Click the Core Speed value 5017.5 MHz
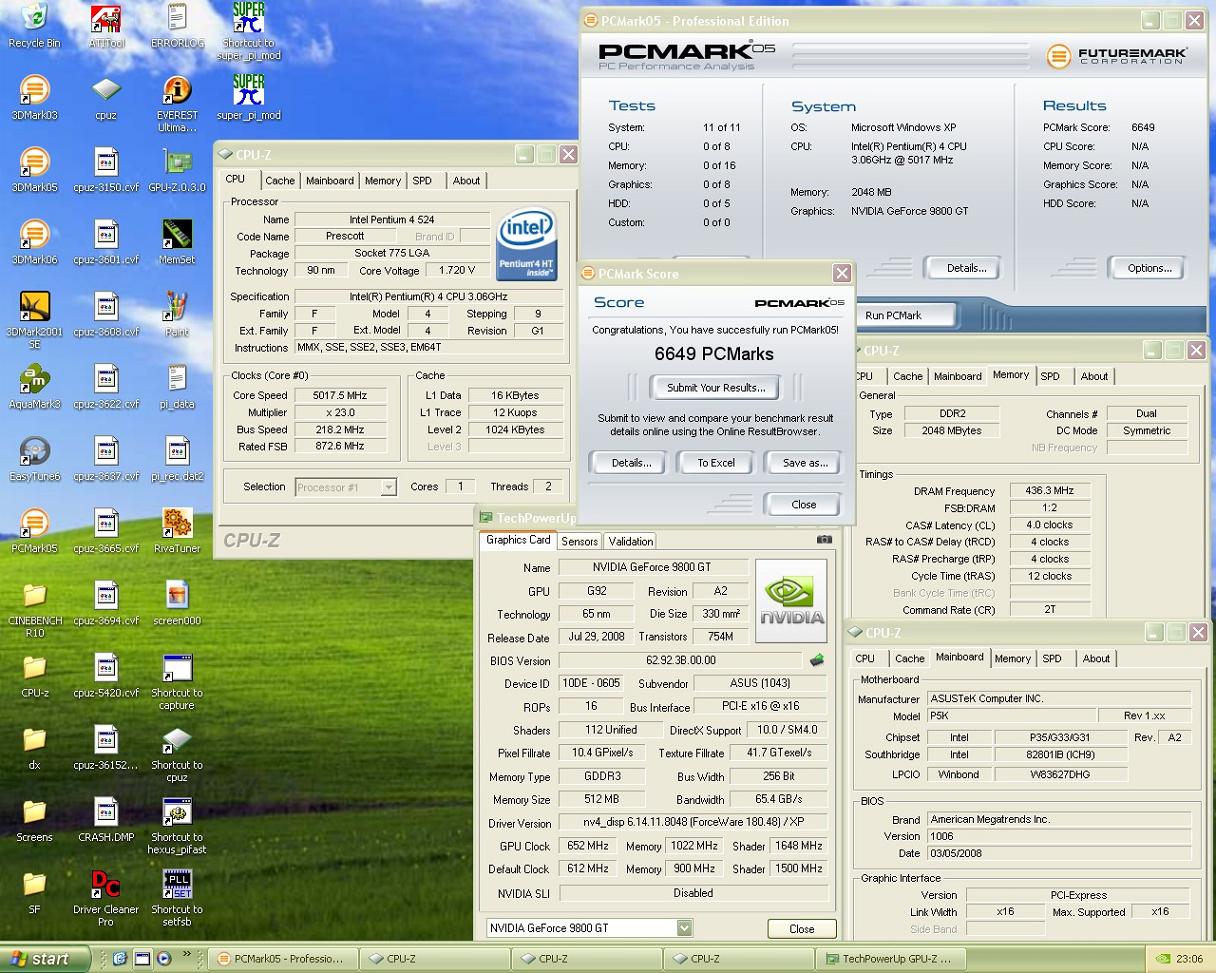Image resolution: width=1216 pixels, height=973 pixels. point(341,395)
